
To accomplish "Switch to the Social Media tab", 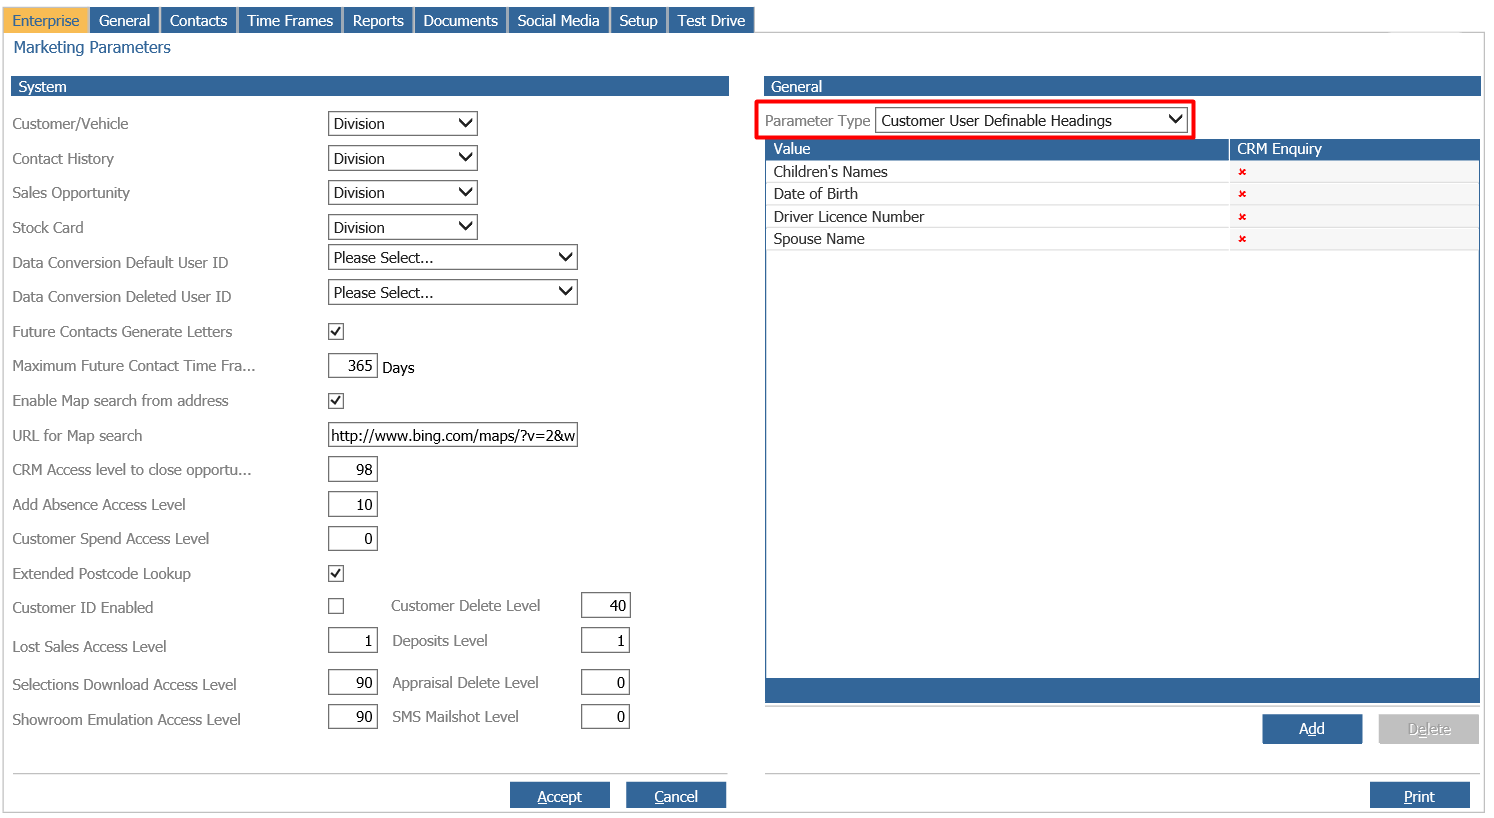I will pos(558,19).
